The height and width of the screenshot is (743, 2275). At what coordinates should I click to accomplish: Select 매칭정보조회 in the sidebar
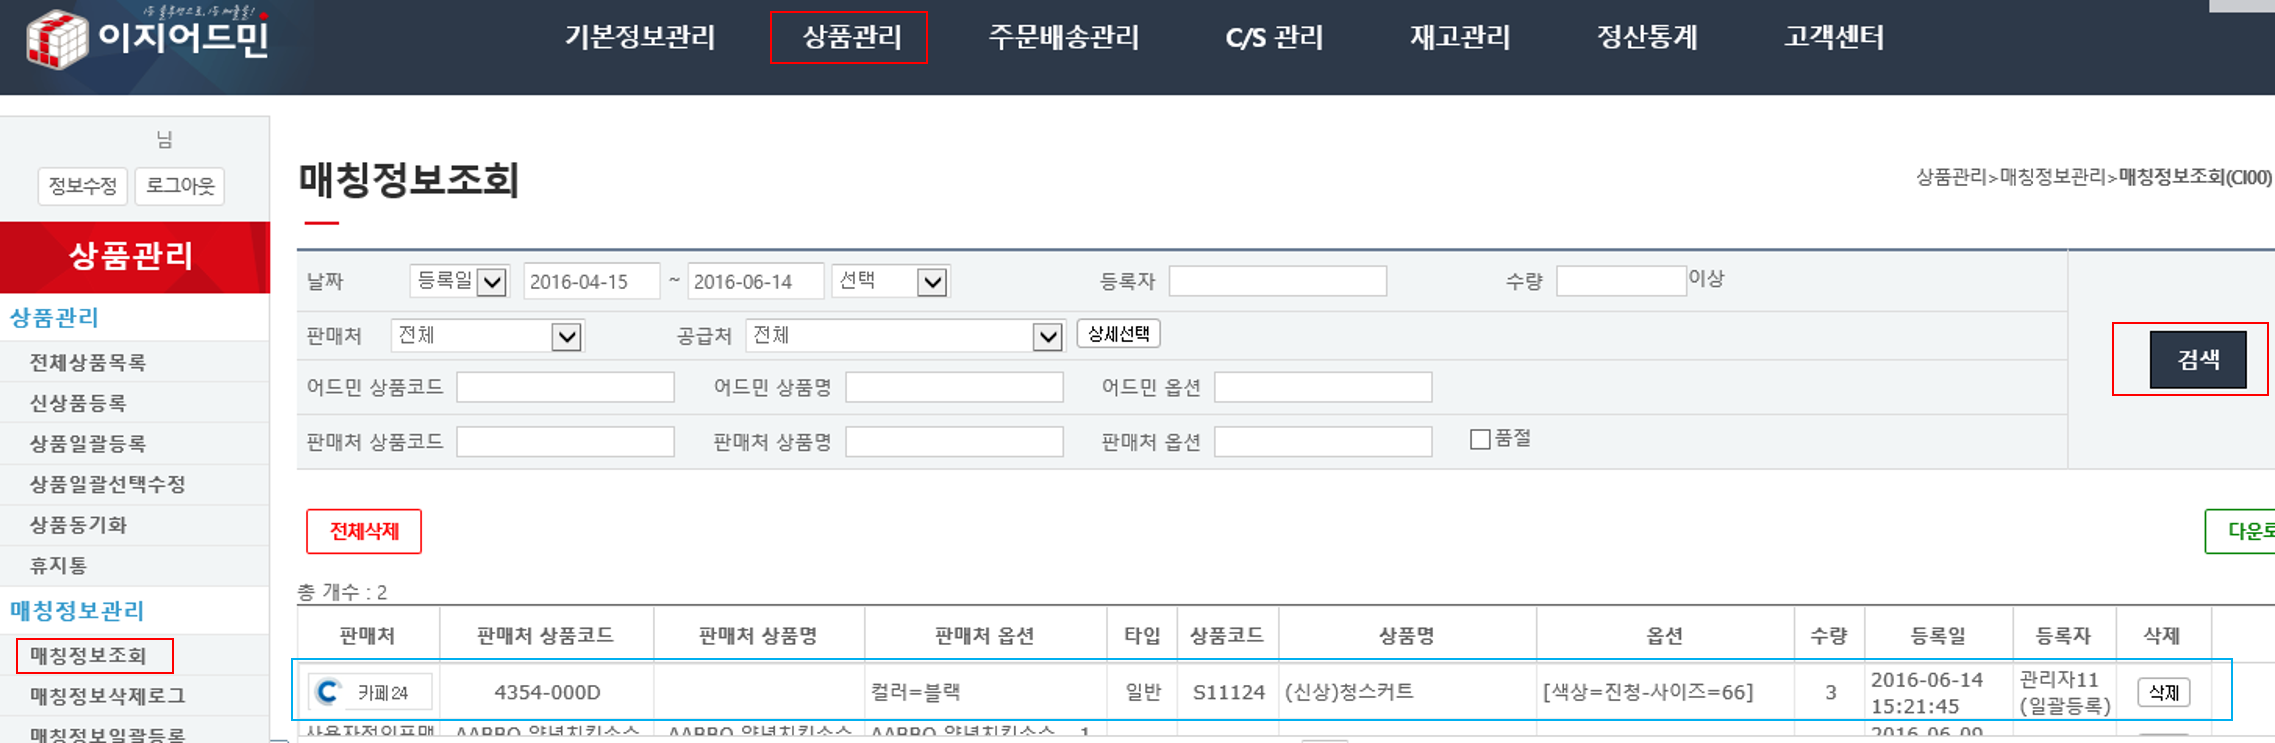click(x=89, y=655)
